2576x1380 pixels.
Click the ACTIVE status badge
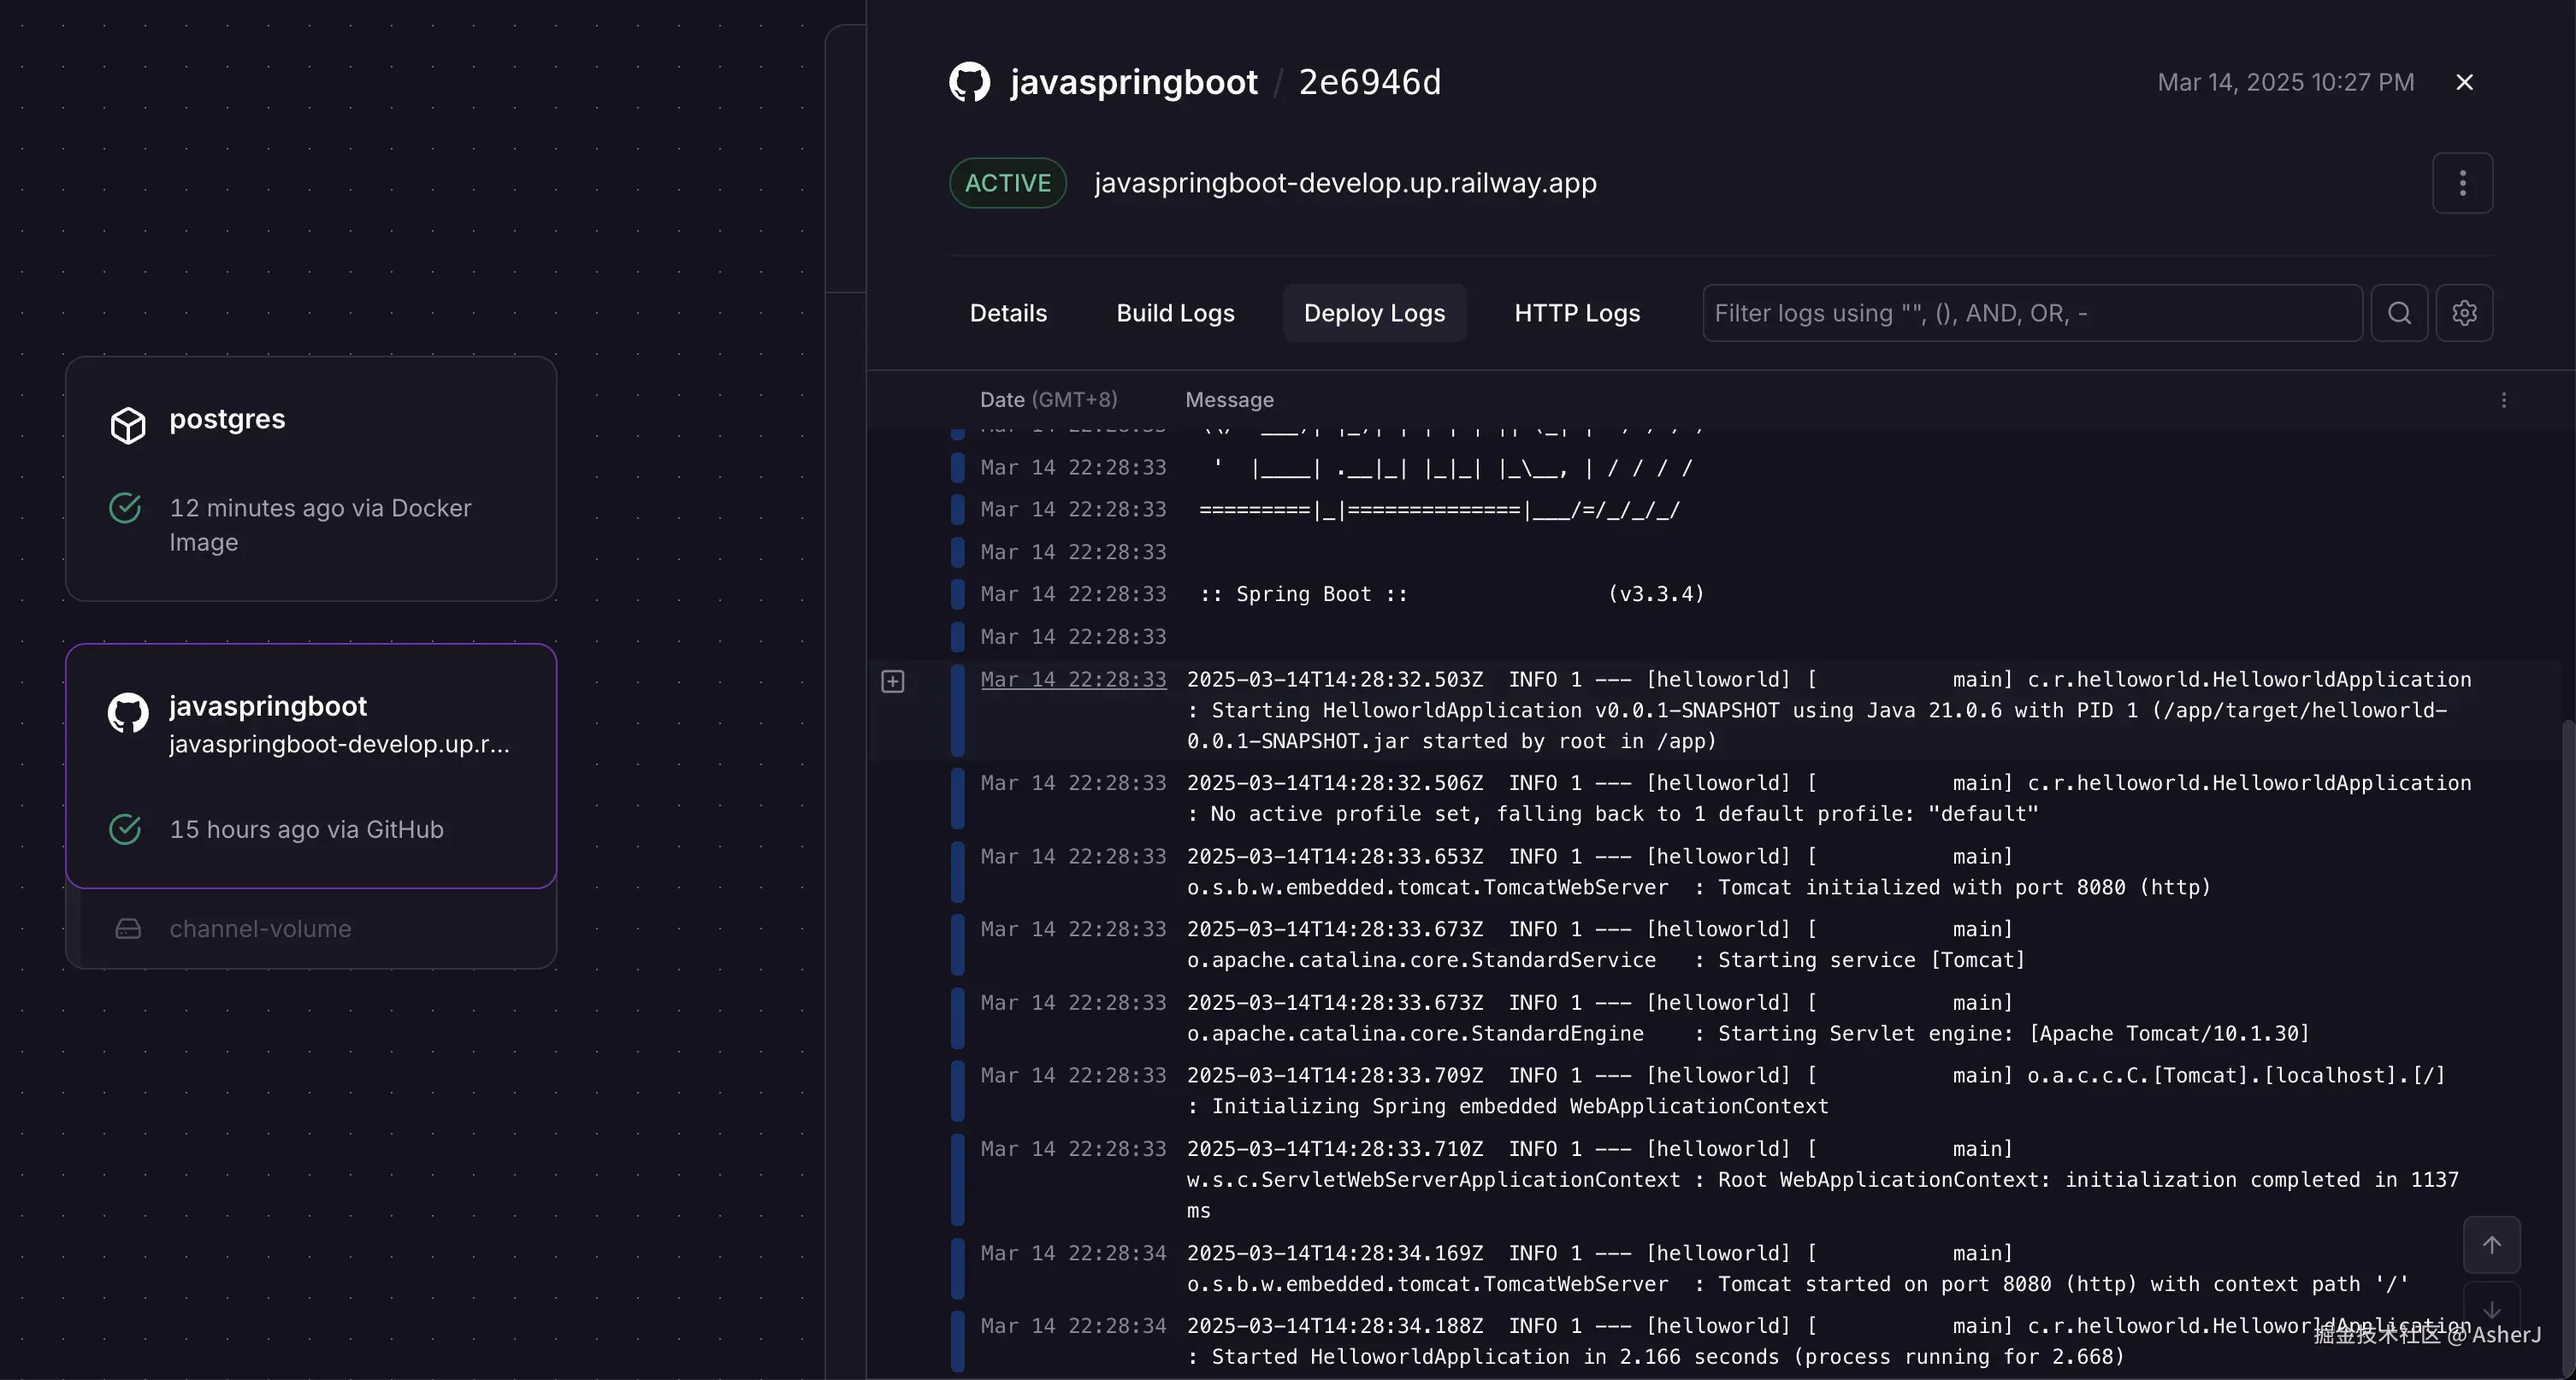coord(1007,183)
